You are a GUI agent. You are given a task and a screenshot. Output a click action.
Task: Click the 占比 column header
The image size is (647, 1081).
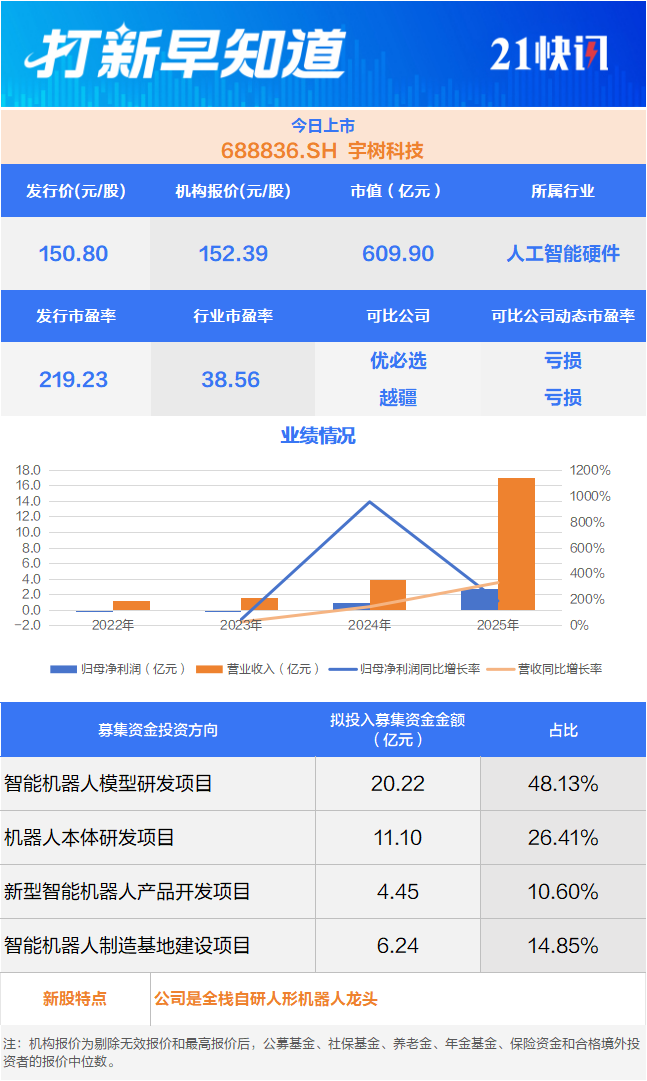563,730
